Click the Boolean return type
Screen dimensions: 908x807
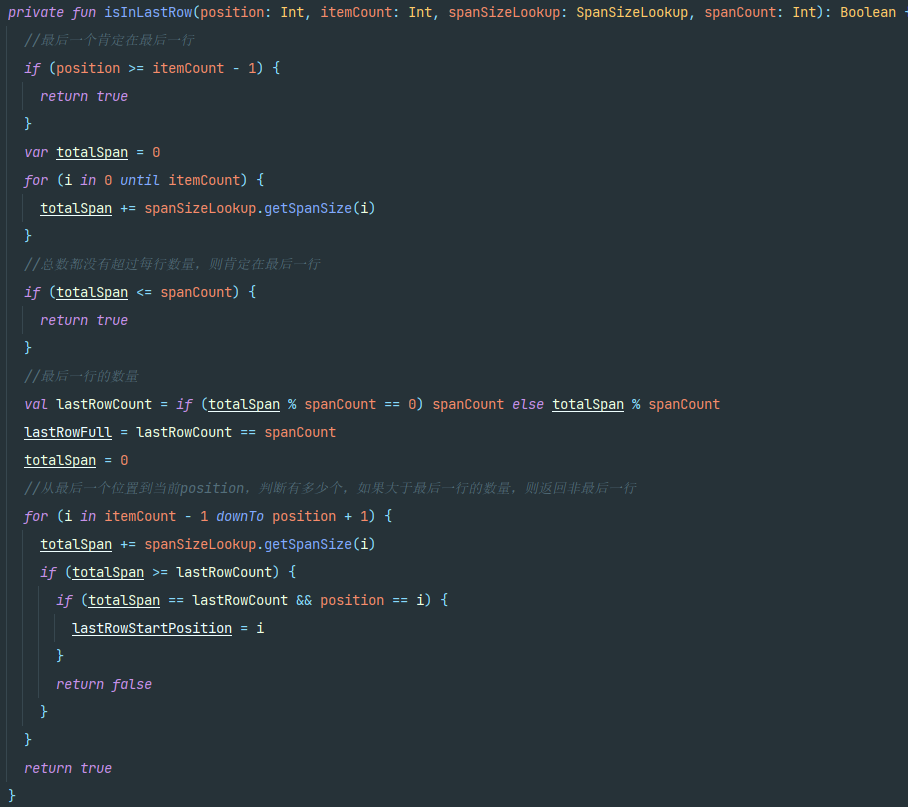point(868,12)
